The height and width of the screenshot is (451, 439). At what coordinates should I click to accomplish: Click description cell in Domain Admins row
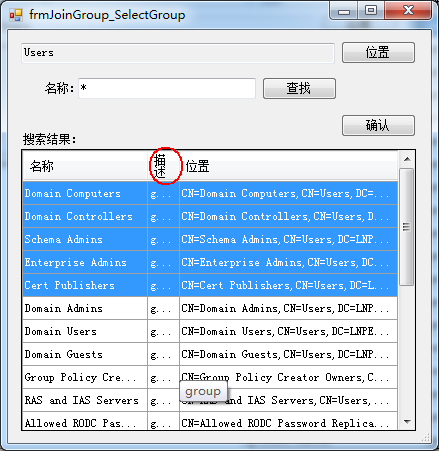pos(163,308)
